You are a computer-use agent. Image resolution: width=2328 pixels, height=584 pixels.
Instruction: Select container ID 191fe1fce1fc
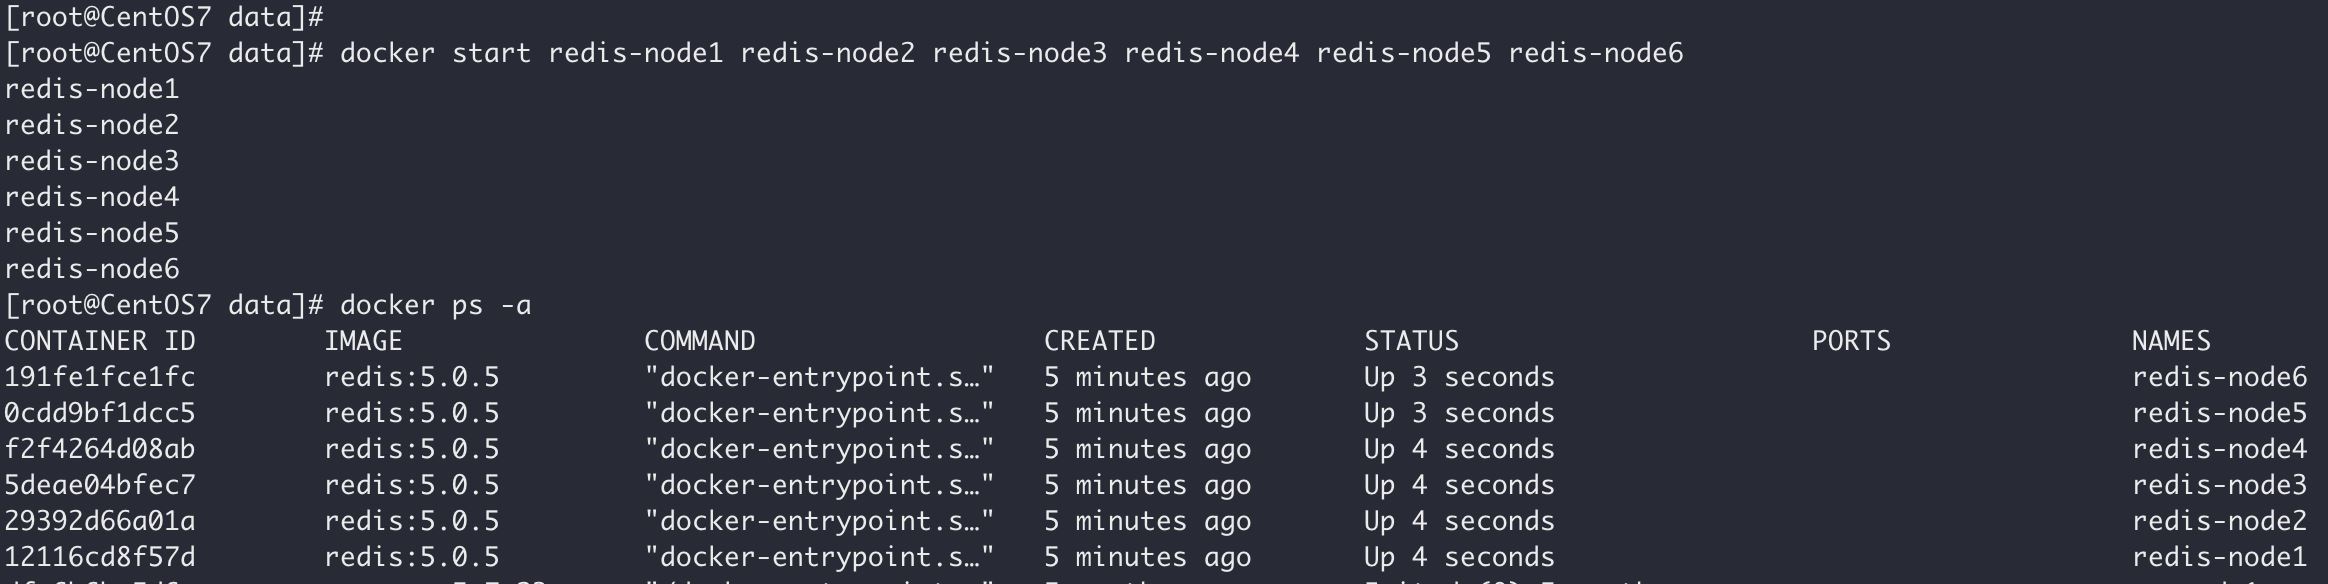pos(100,377)
